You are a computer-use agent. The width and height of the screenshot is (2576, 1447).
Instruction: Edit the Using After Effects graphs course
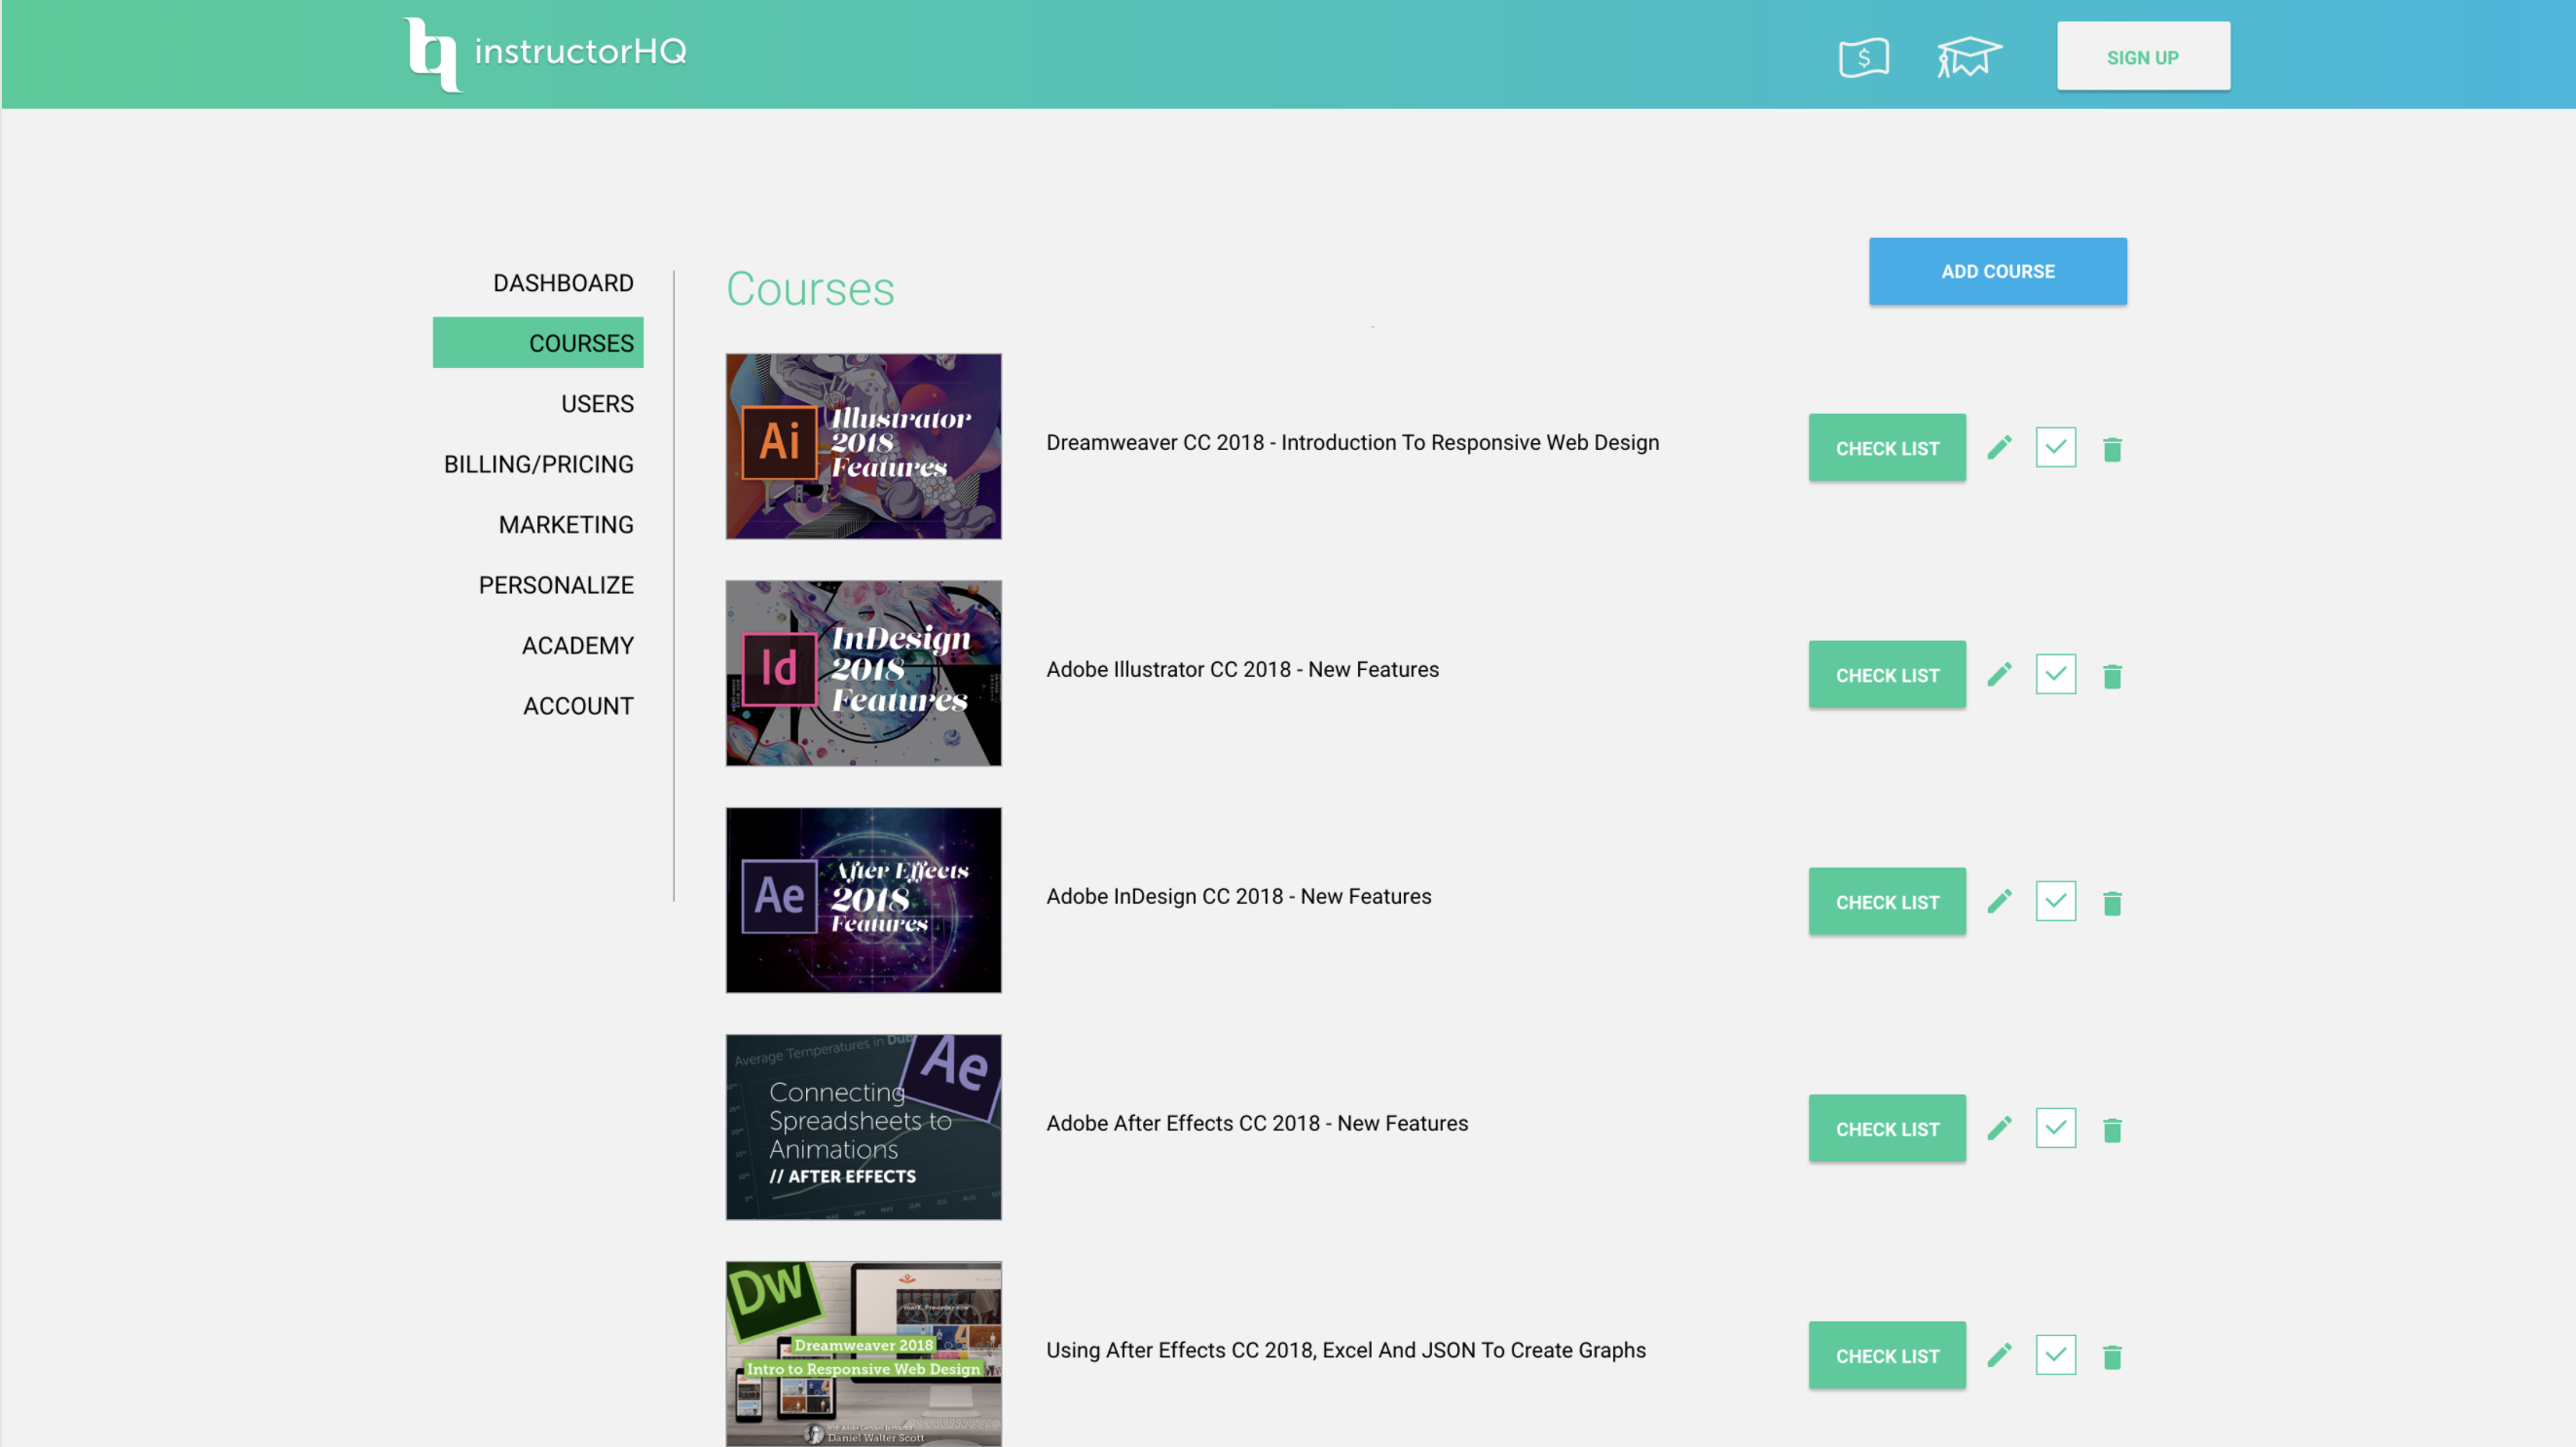point(2000,1355)
